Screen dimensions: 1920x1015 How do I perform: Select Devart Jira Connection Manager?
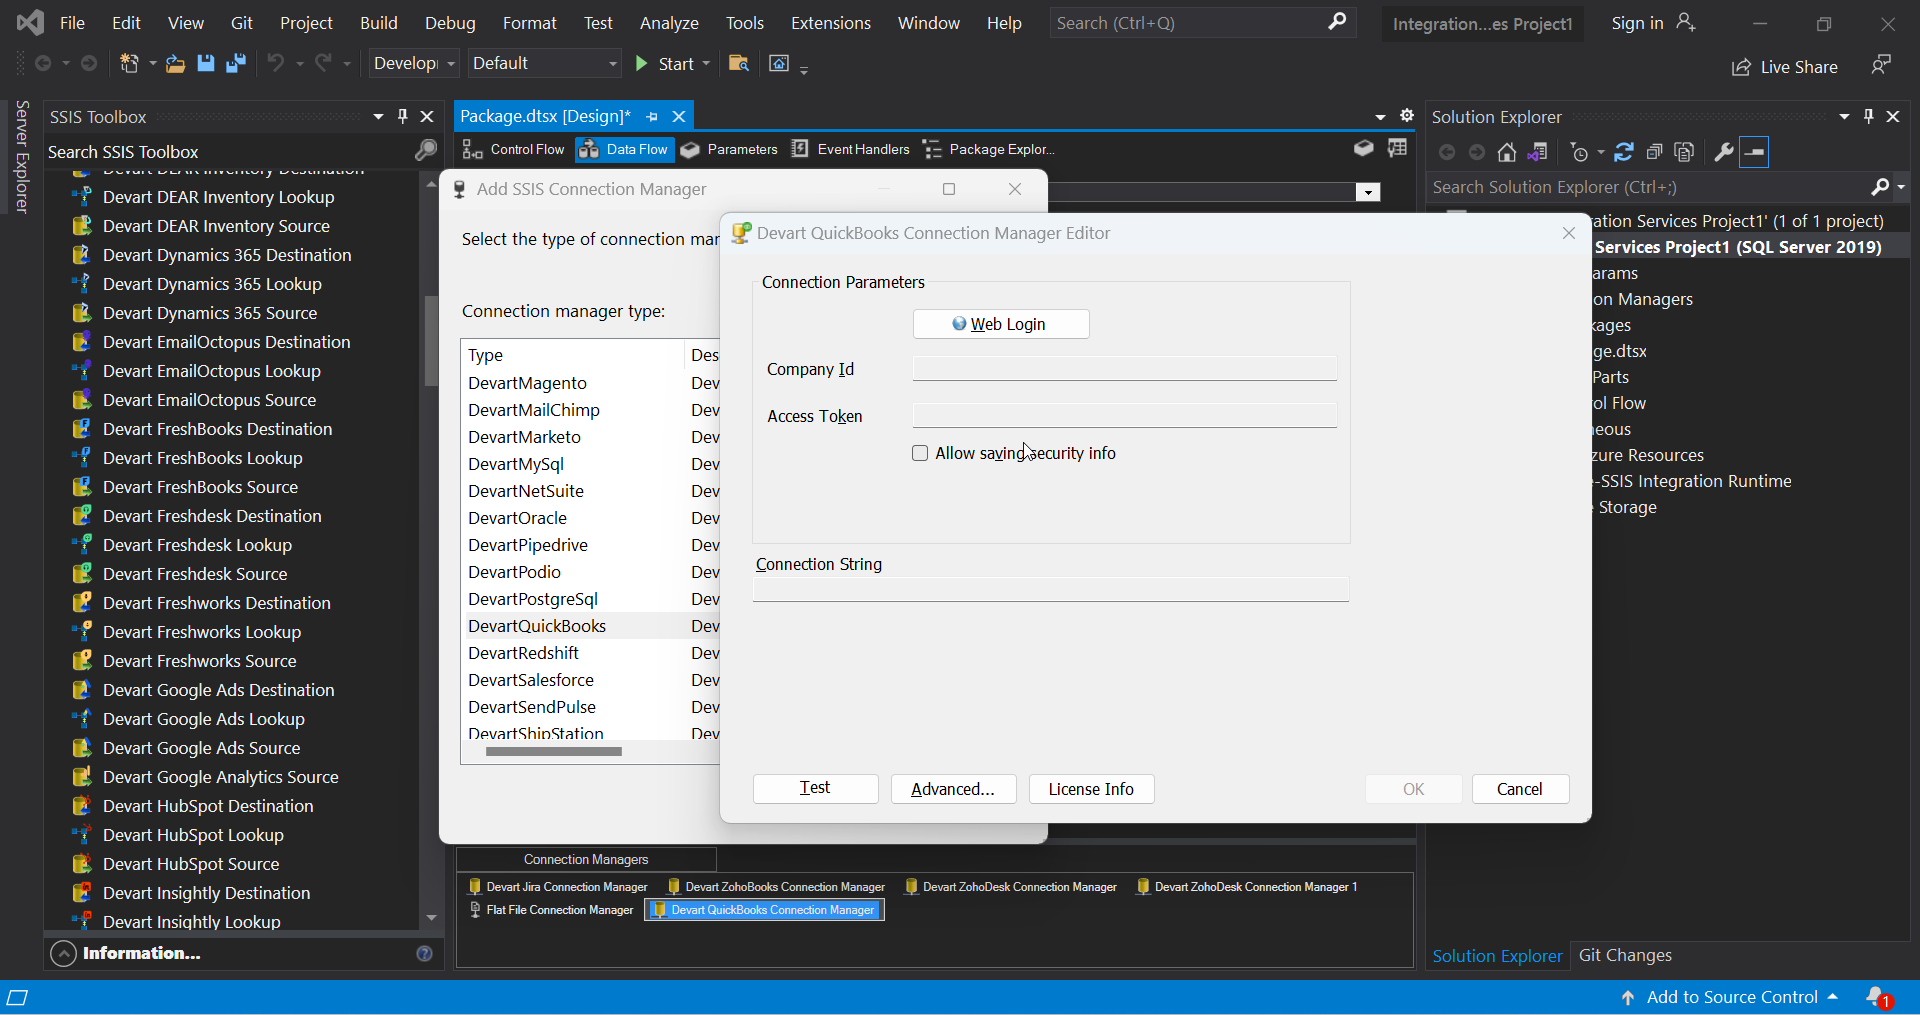558,887
